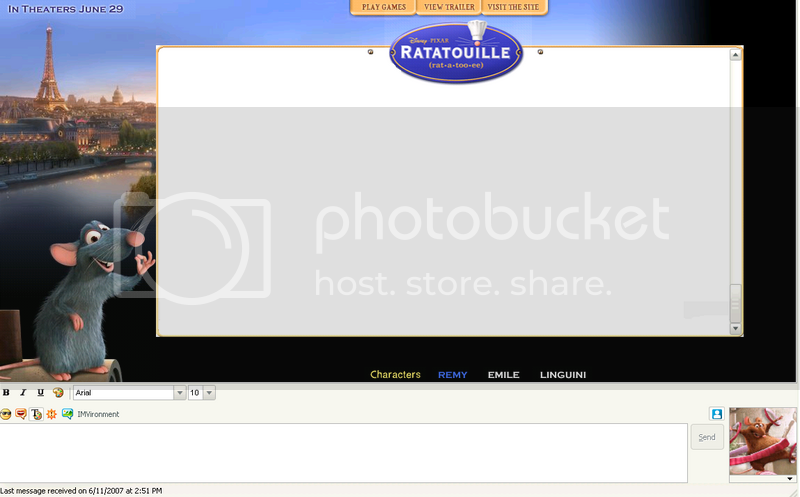Screen dimensions: 800x497
Task: Select the LINGUINI character tab
Action: coord(563,375)
